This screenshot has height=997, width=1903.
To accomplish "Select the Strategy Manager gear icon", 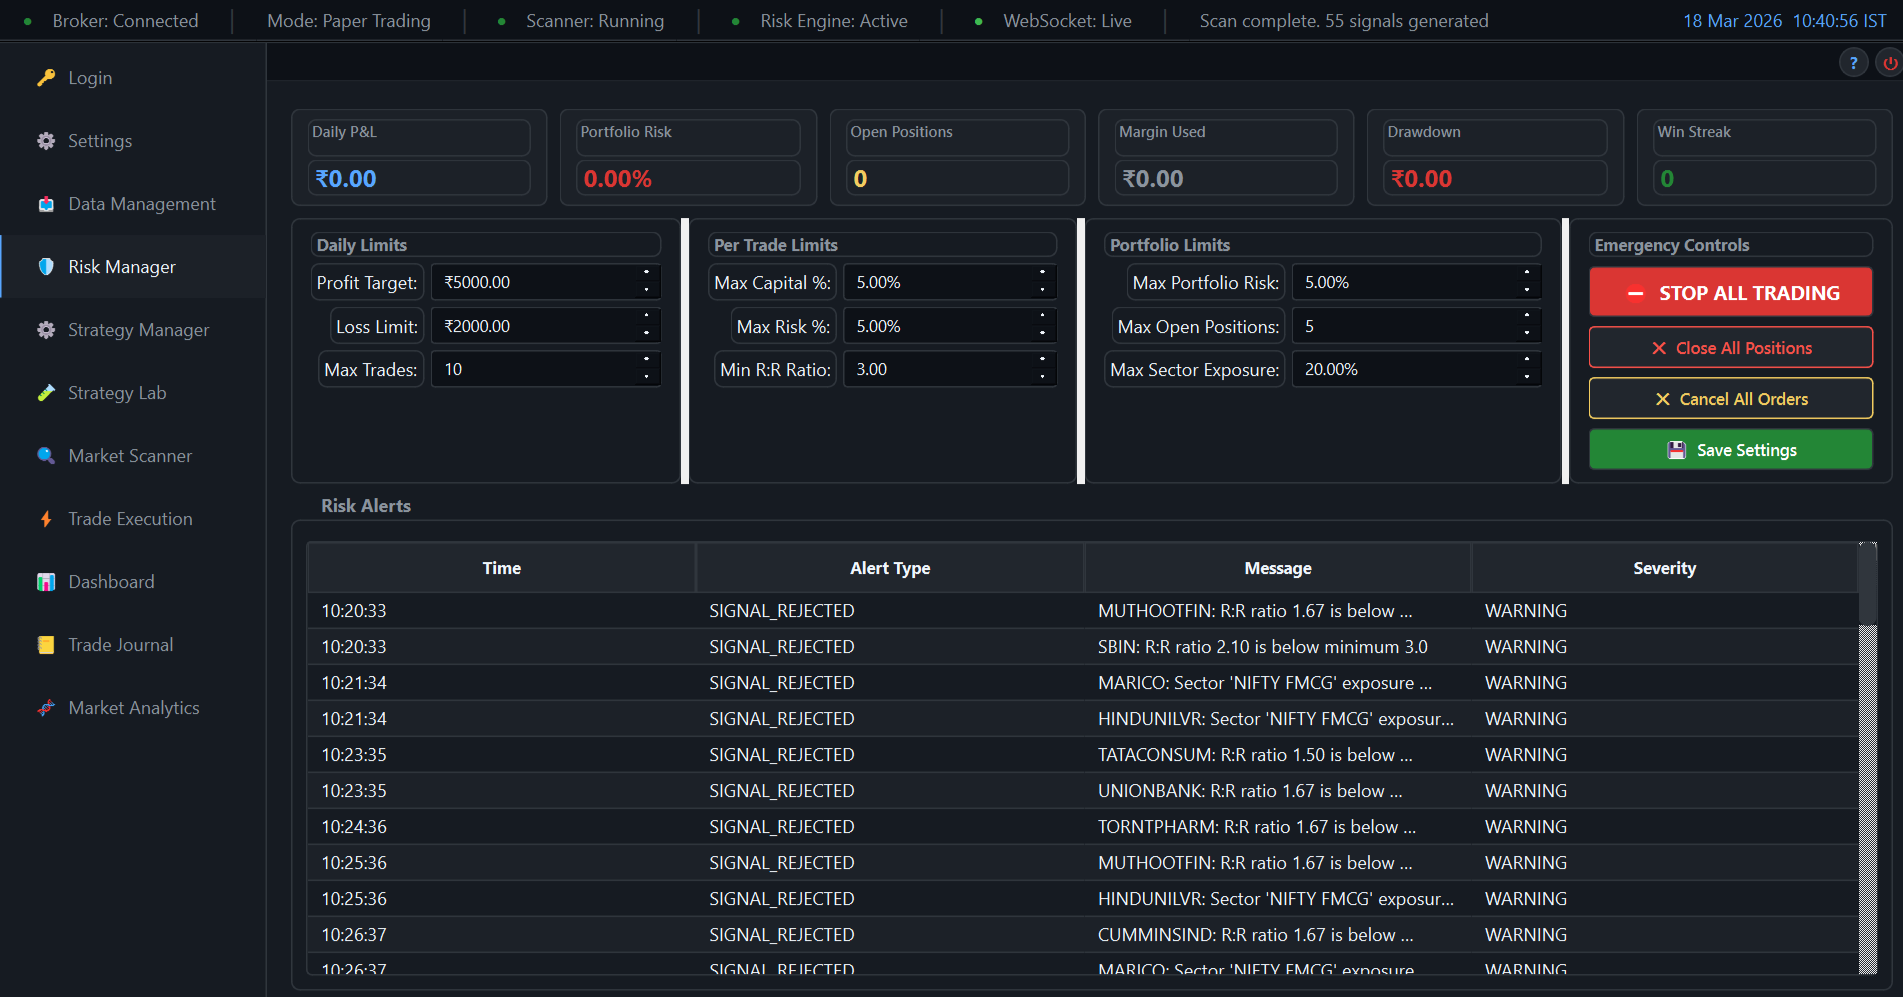I will (46, 329).
